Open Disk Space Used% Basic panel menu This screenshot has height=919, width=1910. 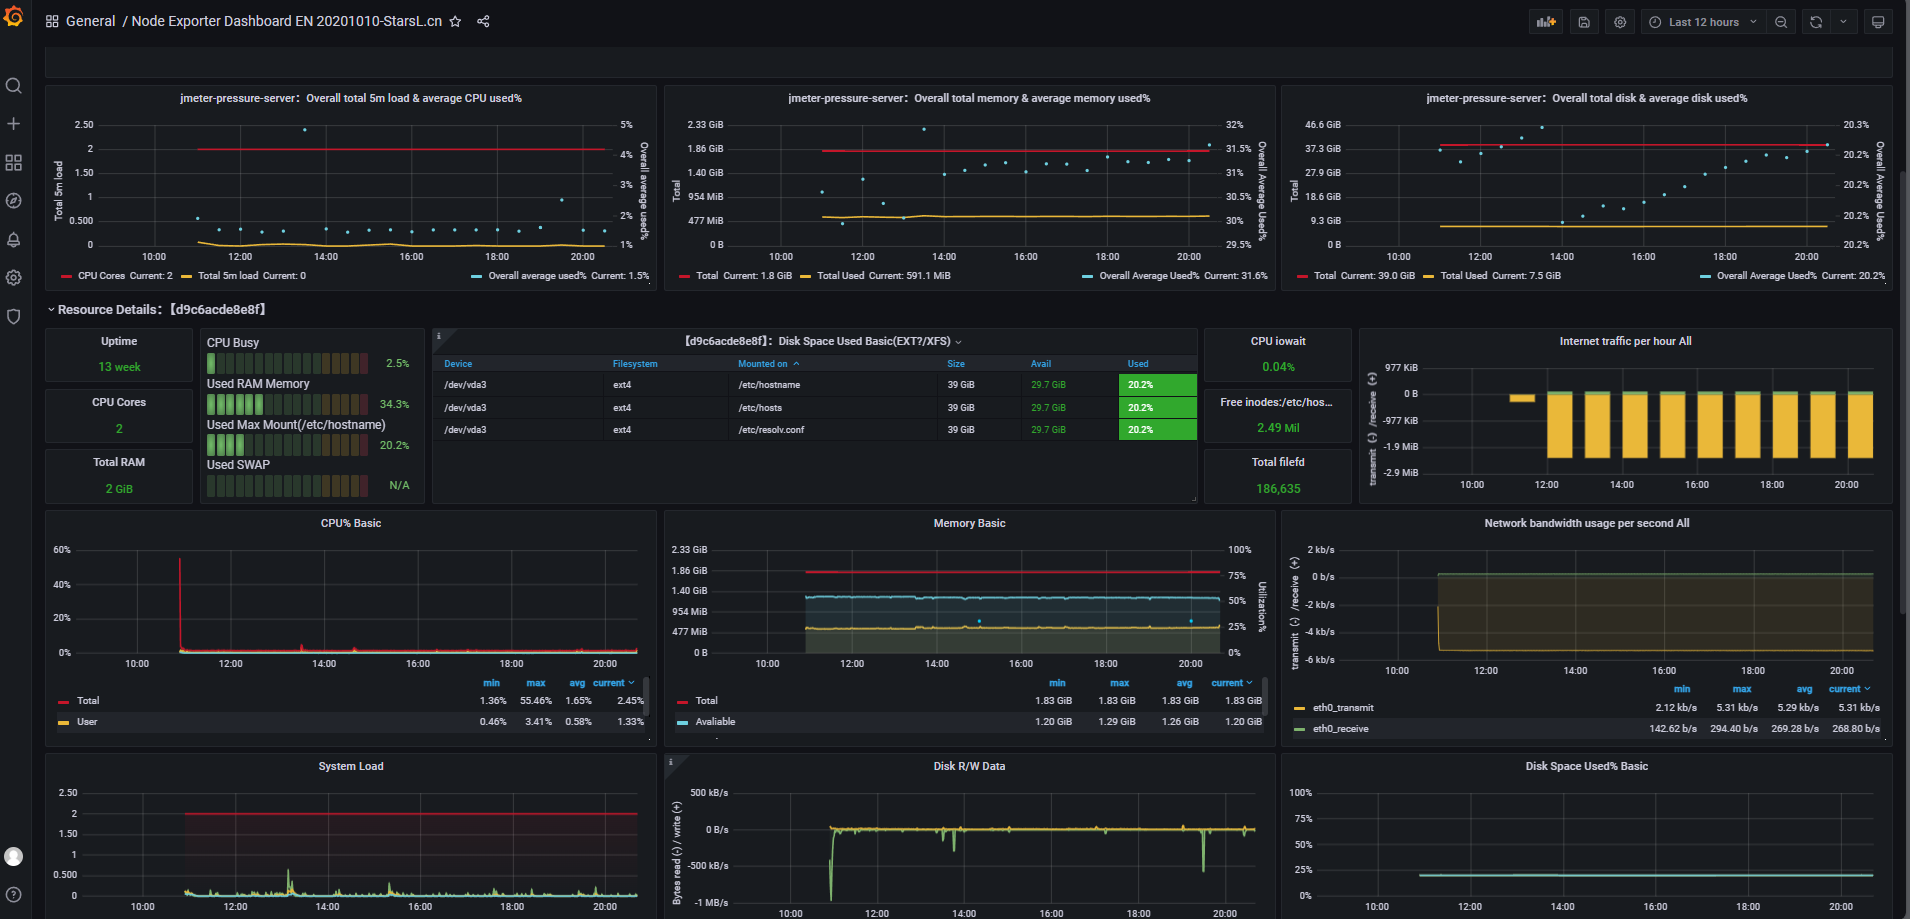(1586, 766)
